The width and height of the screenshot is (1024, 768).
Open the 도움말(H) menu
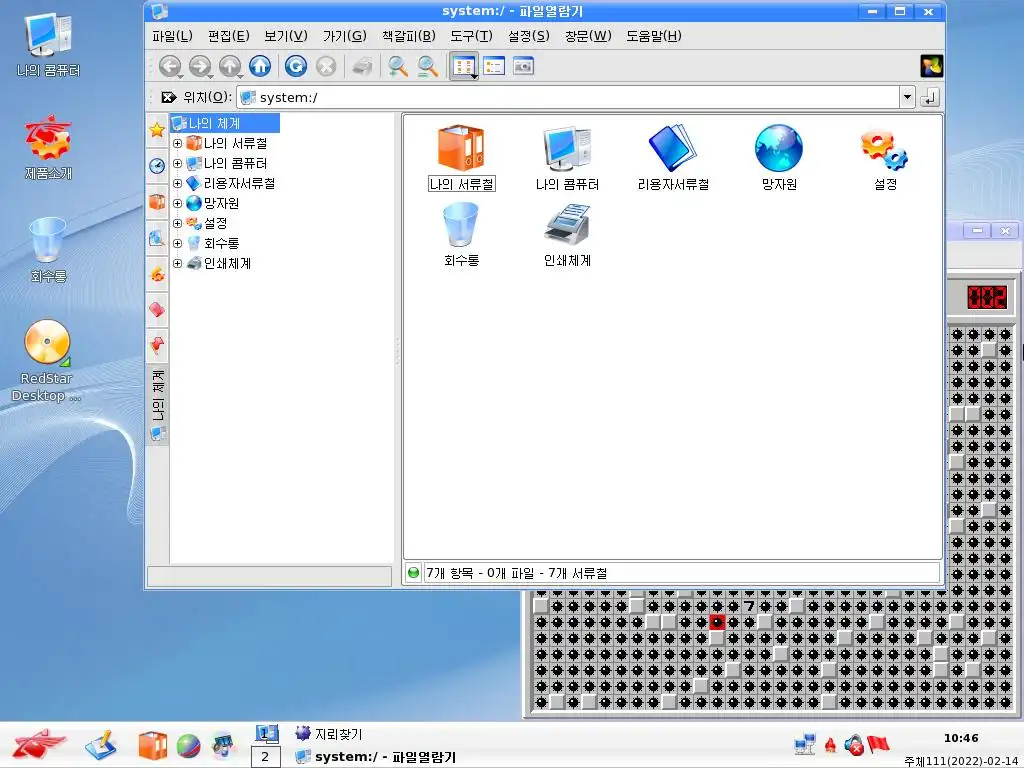coord(654,36)
